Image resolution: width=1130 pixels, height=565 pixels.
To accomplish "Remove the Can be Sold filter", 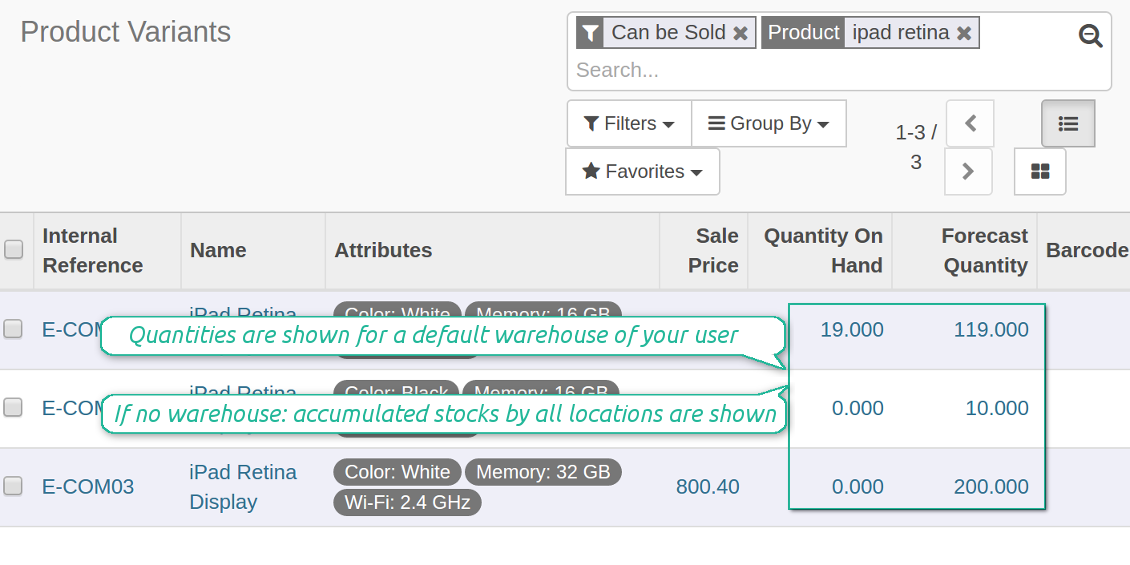I will (x=740, y=33).
